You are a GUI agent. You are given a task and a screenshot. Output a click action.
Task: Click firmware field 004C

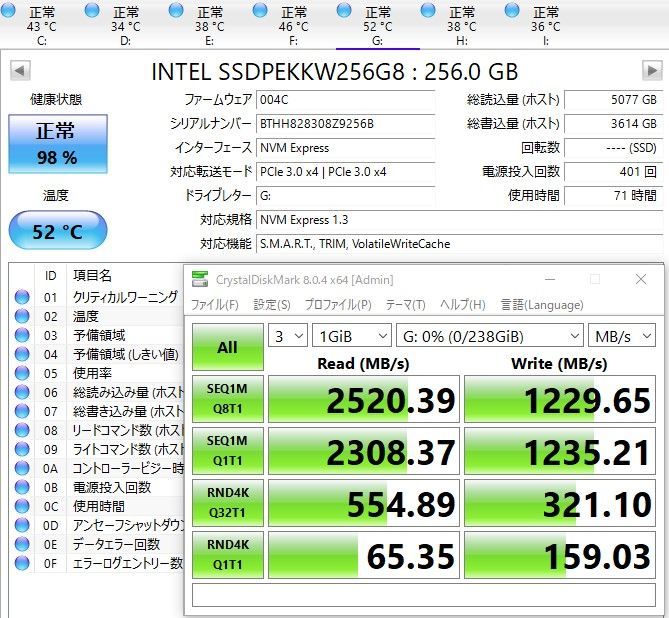(345, 100)
